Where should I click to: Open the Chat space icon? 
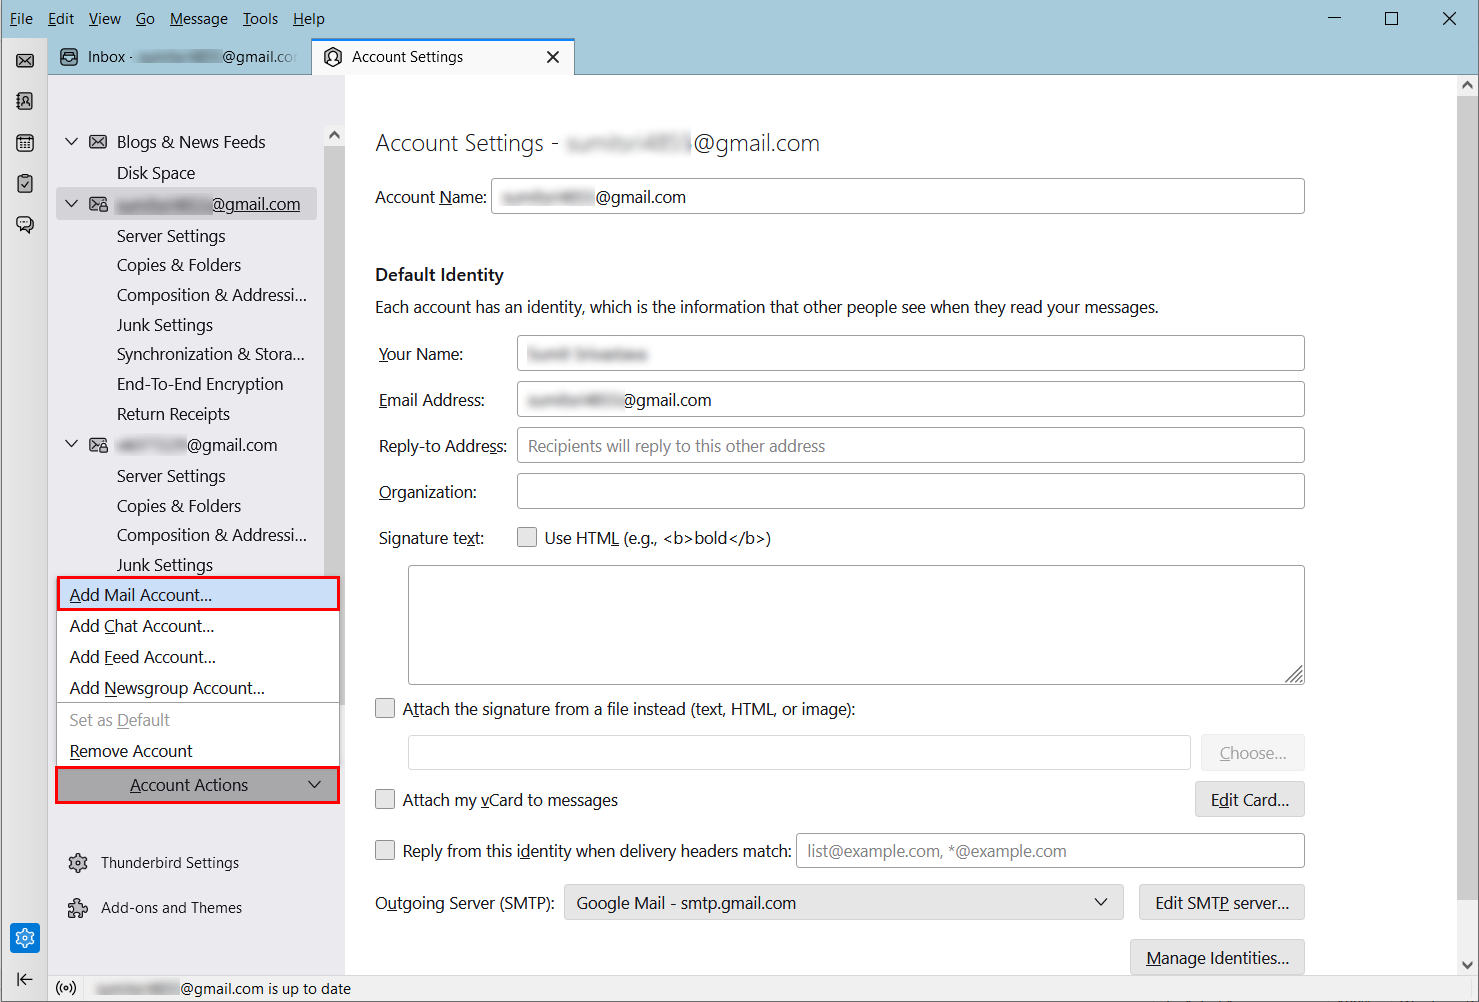[x=25, y=224]
